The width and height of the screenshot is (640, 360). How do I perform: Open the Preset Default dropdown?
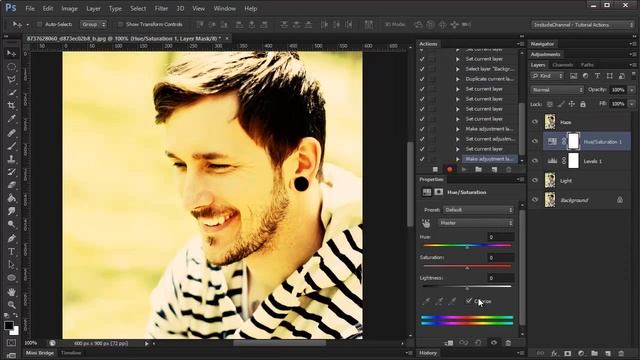478,210
